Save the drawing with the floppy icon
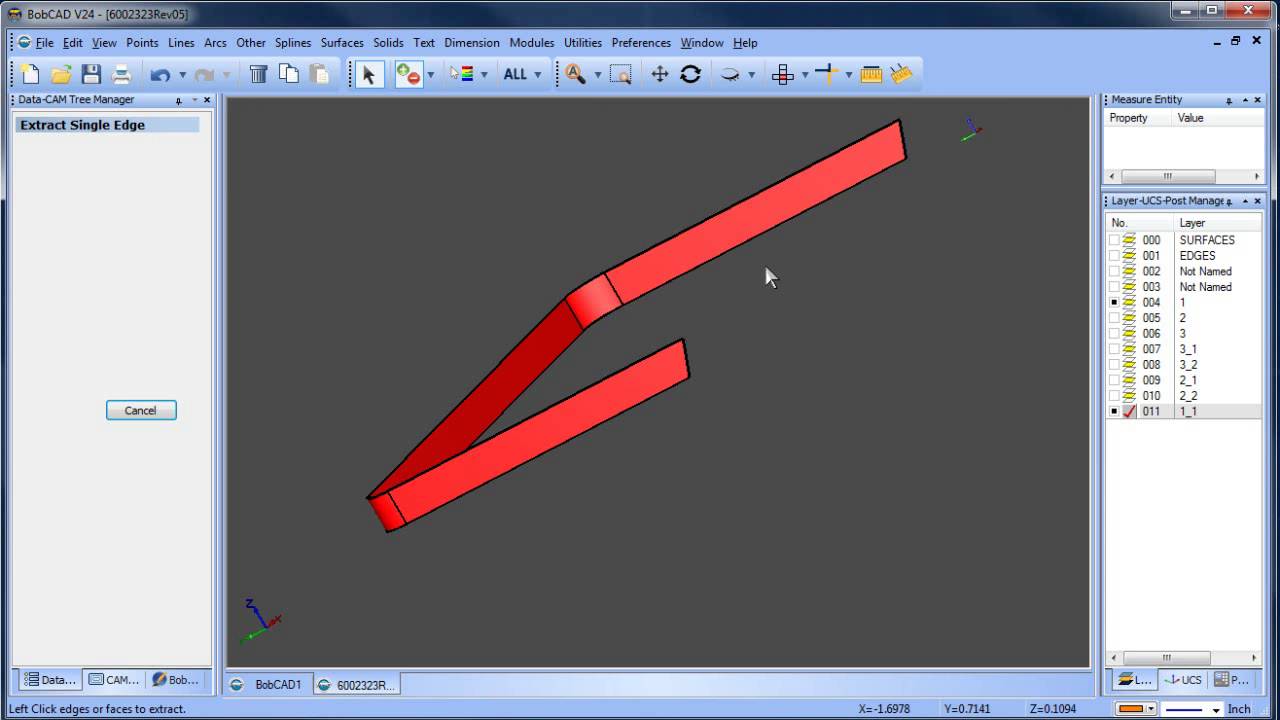The height and width of the screenshot is (720, 1280). [91, 74]
